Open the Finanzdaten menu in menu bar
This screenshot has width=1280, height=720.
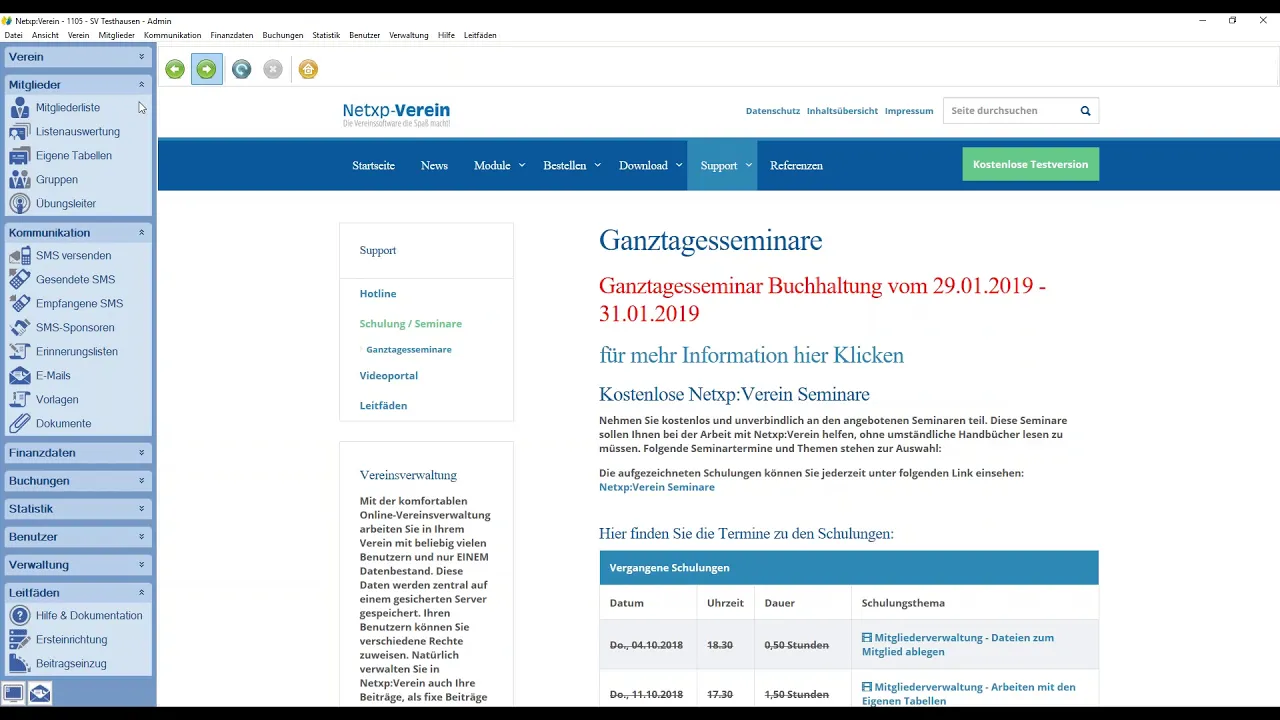pyautogui.click(x=232, y=35)
